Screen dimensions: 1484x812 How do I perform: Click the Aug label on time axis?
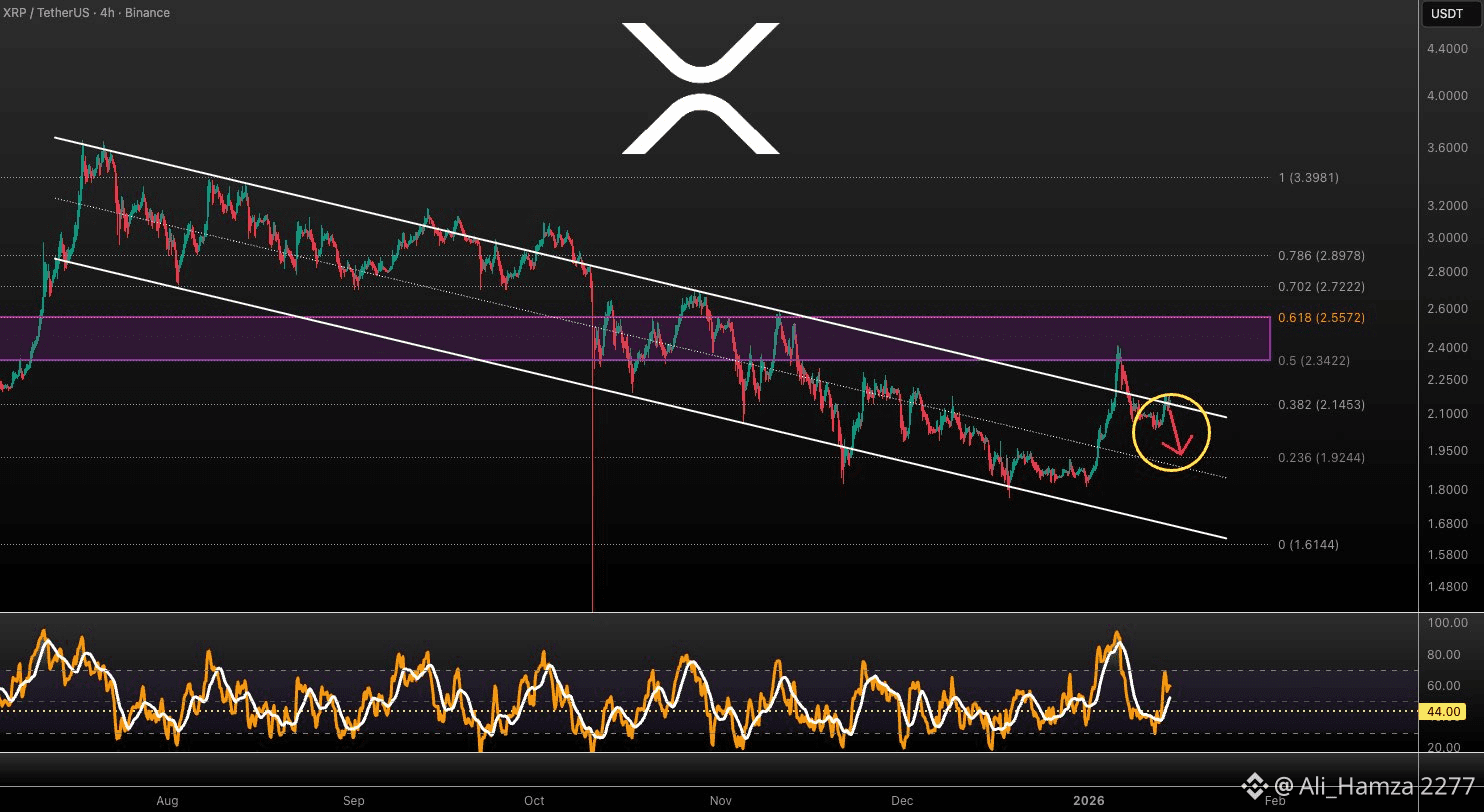[167, 801]
